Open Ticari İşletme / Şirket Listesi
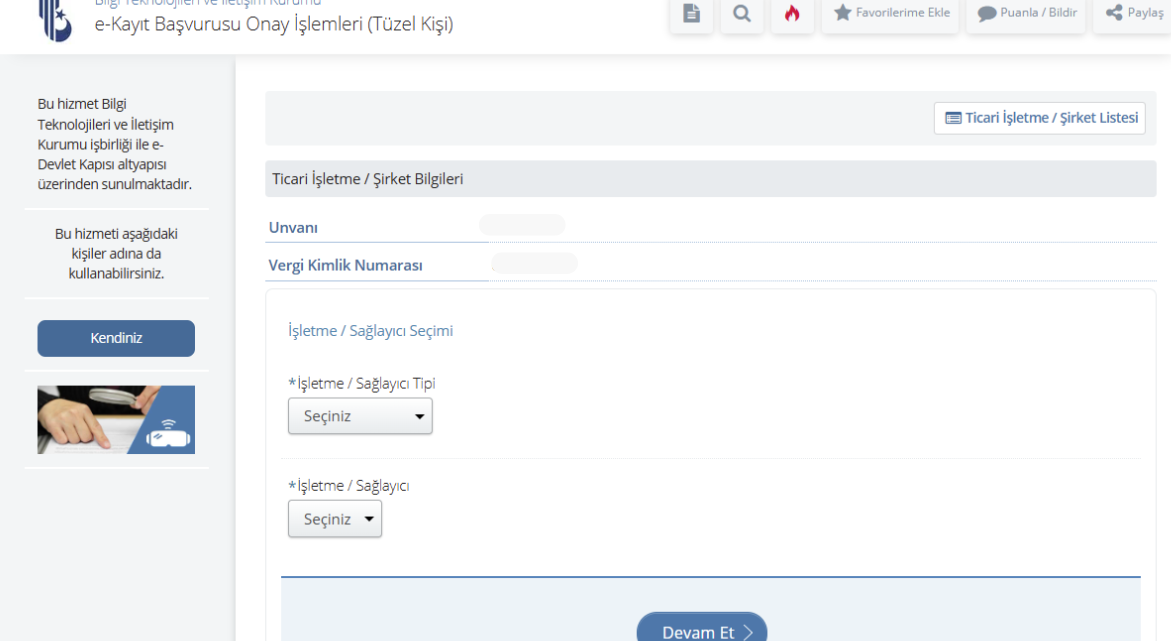Image resolution: width=1171 pixels, height=641 pixels. (1040, 118)
